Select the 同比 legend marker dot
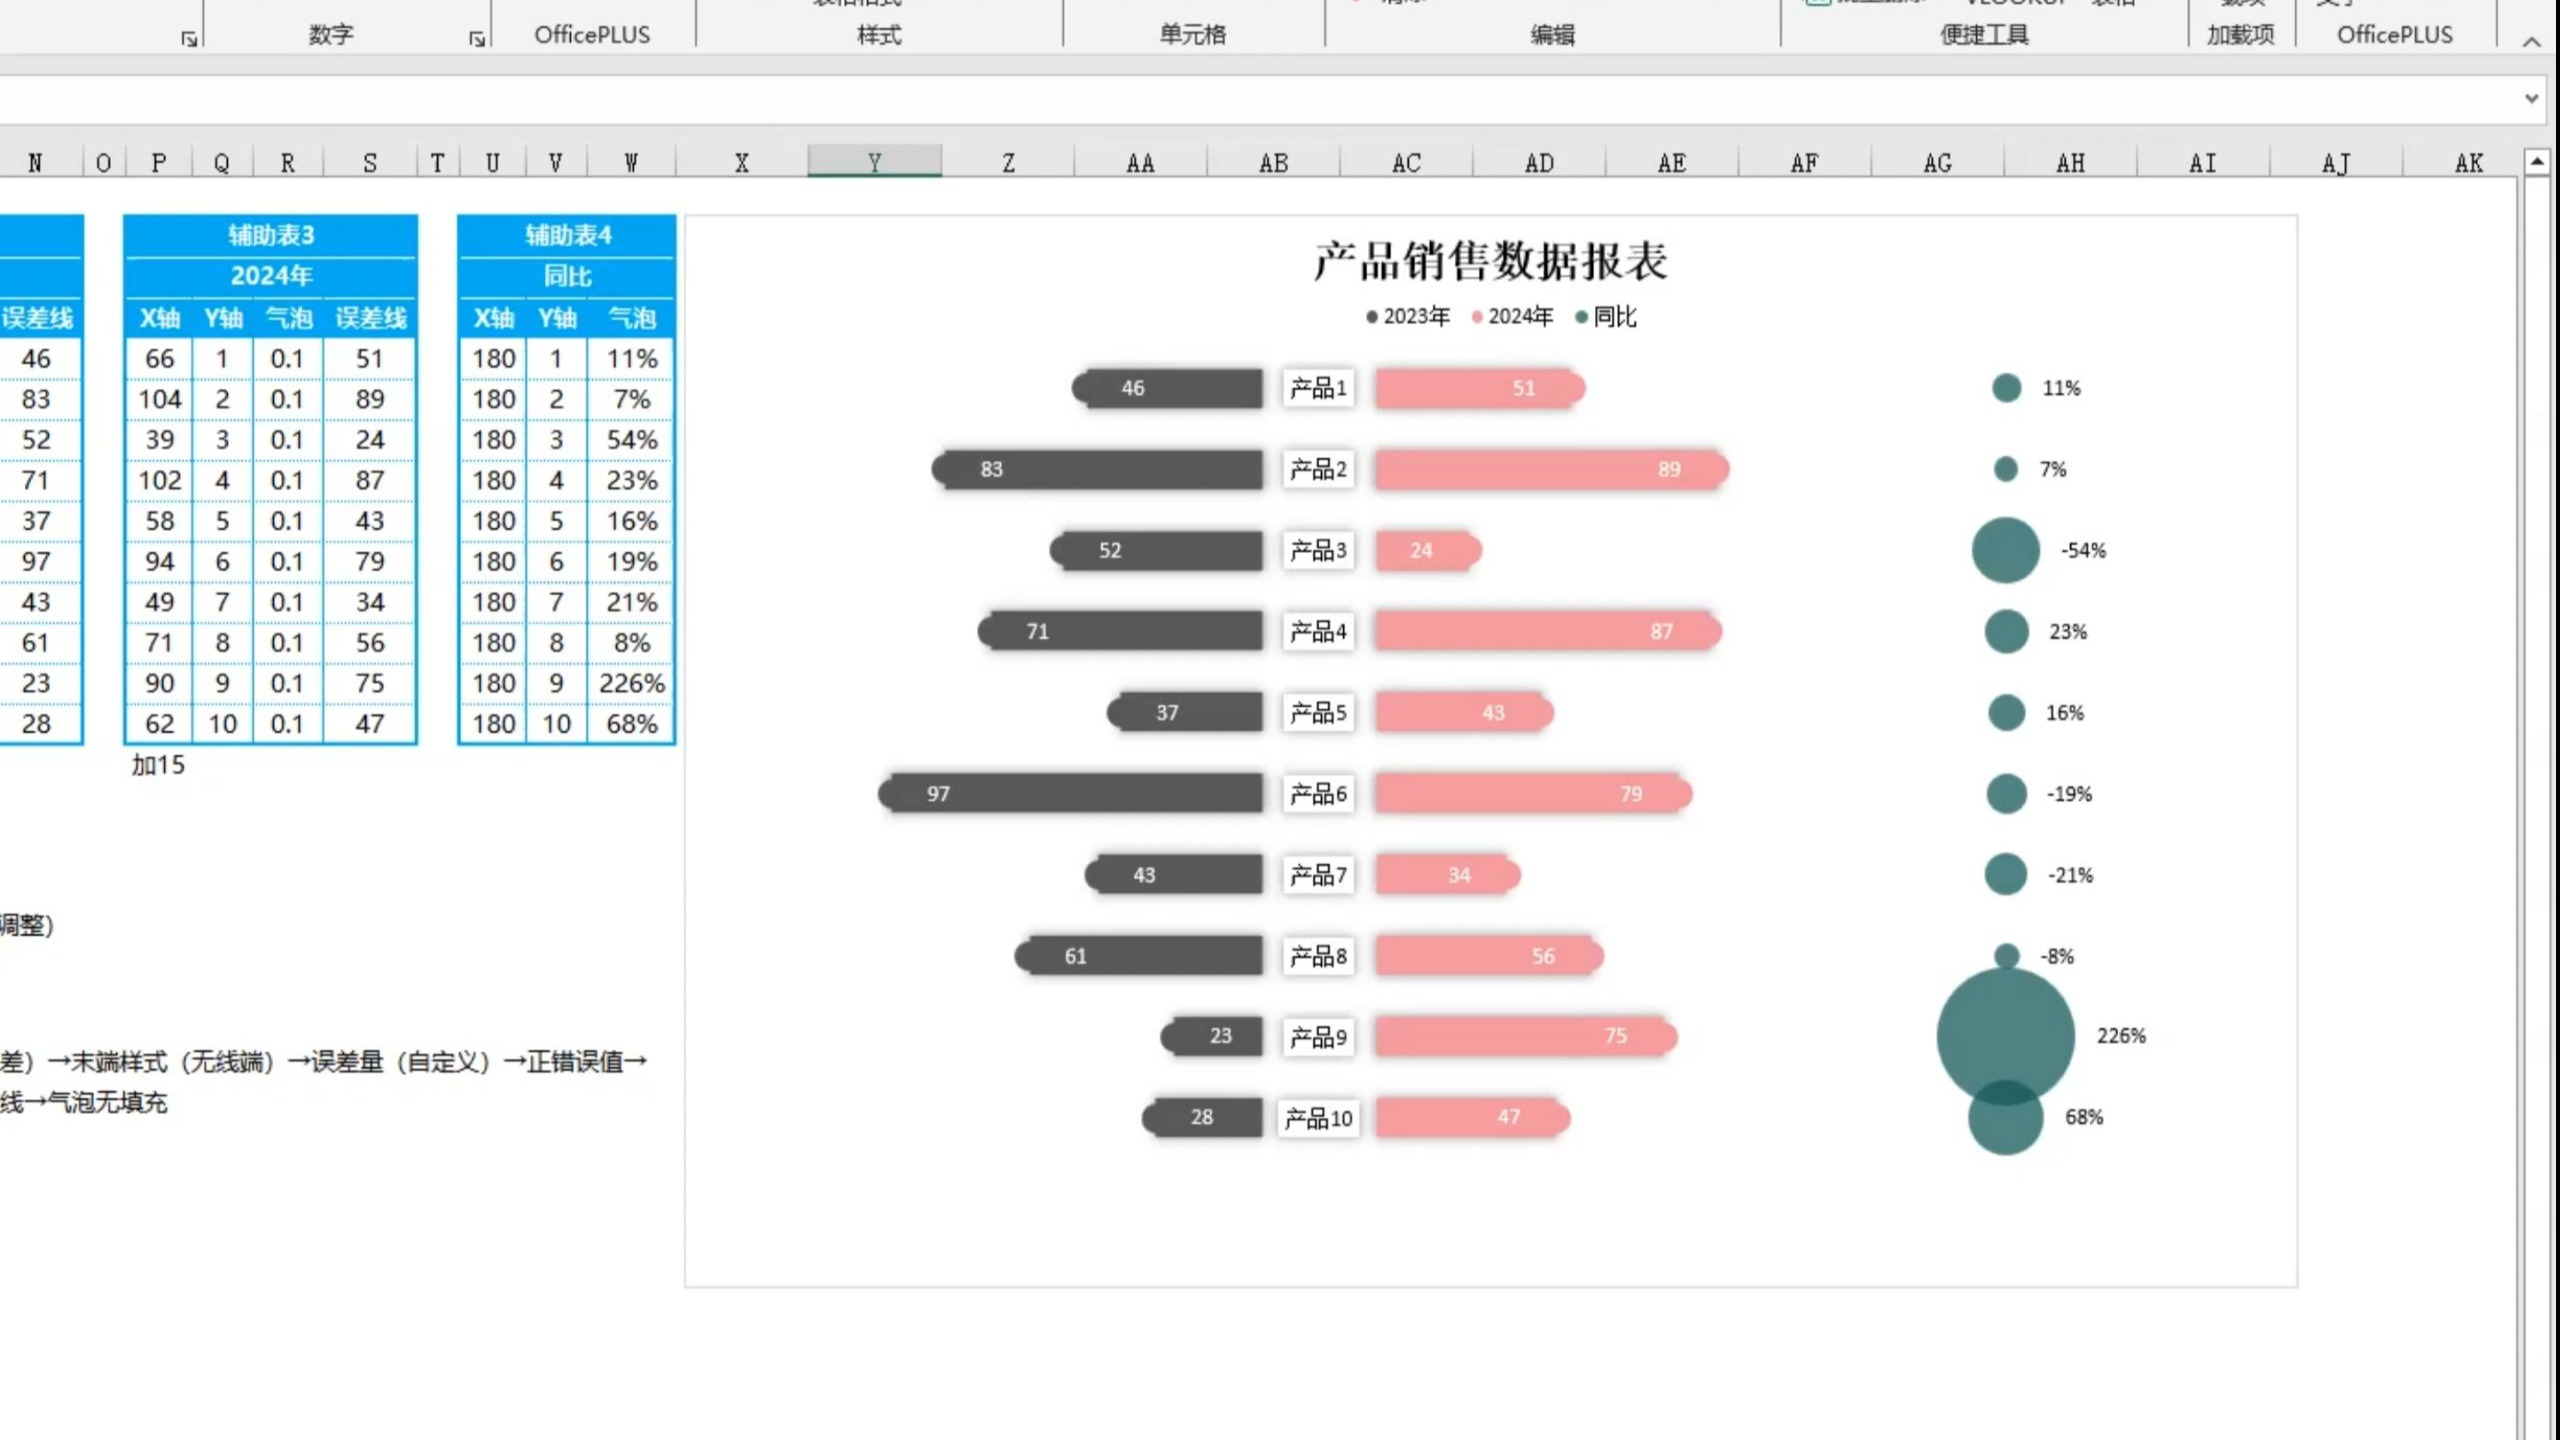 (x=1580, y=317)
